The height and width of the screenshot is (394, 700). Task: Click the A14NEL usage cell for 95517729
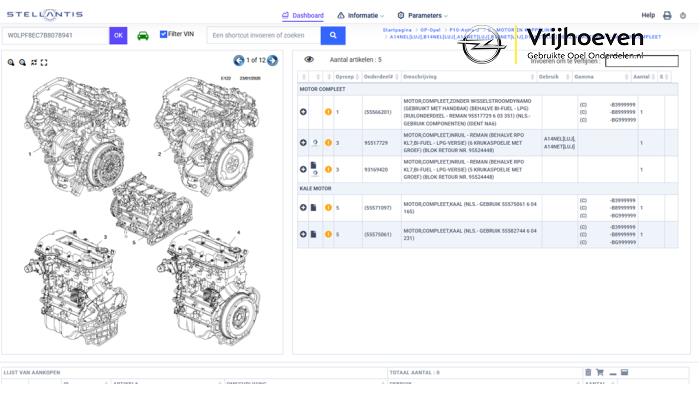tap(559, 143)
